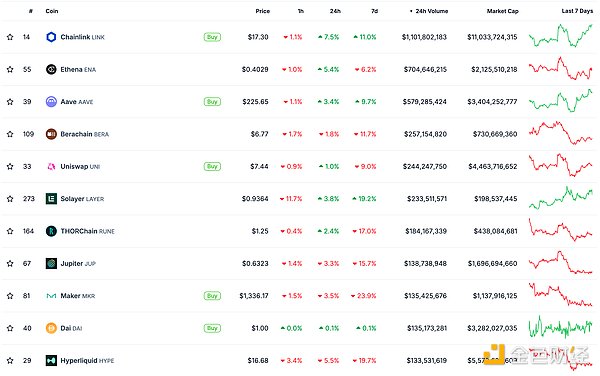Click the Solayer logo icon

click(51, 199)
